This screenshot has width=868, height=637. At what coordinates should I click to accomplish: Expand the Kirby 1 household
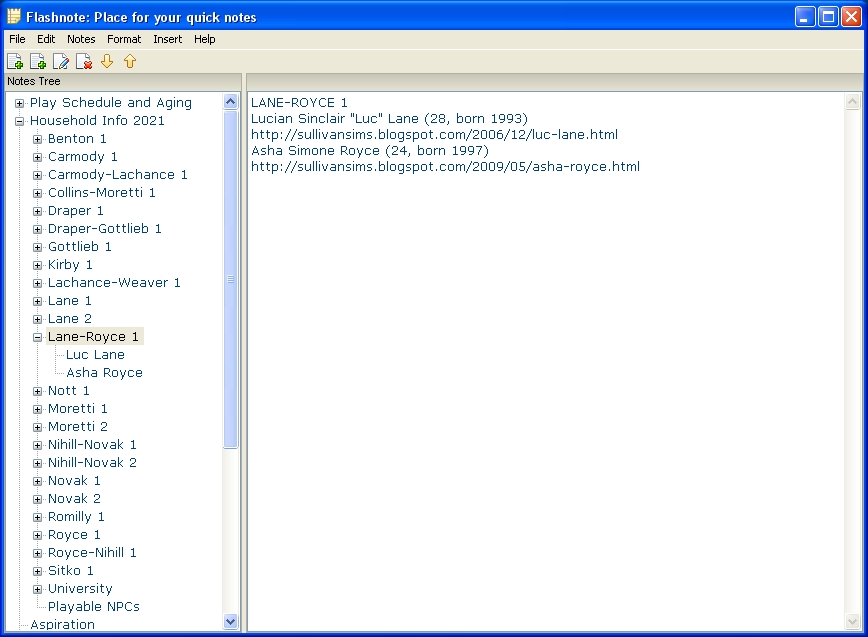[37, 265]
